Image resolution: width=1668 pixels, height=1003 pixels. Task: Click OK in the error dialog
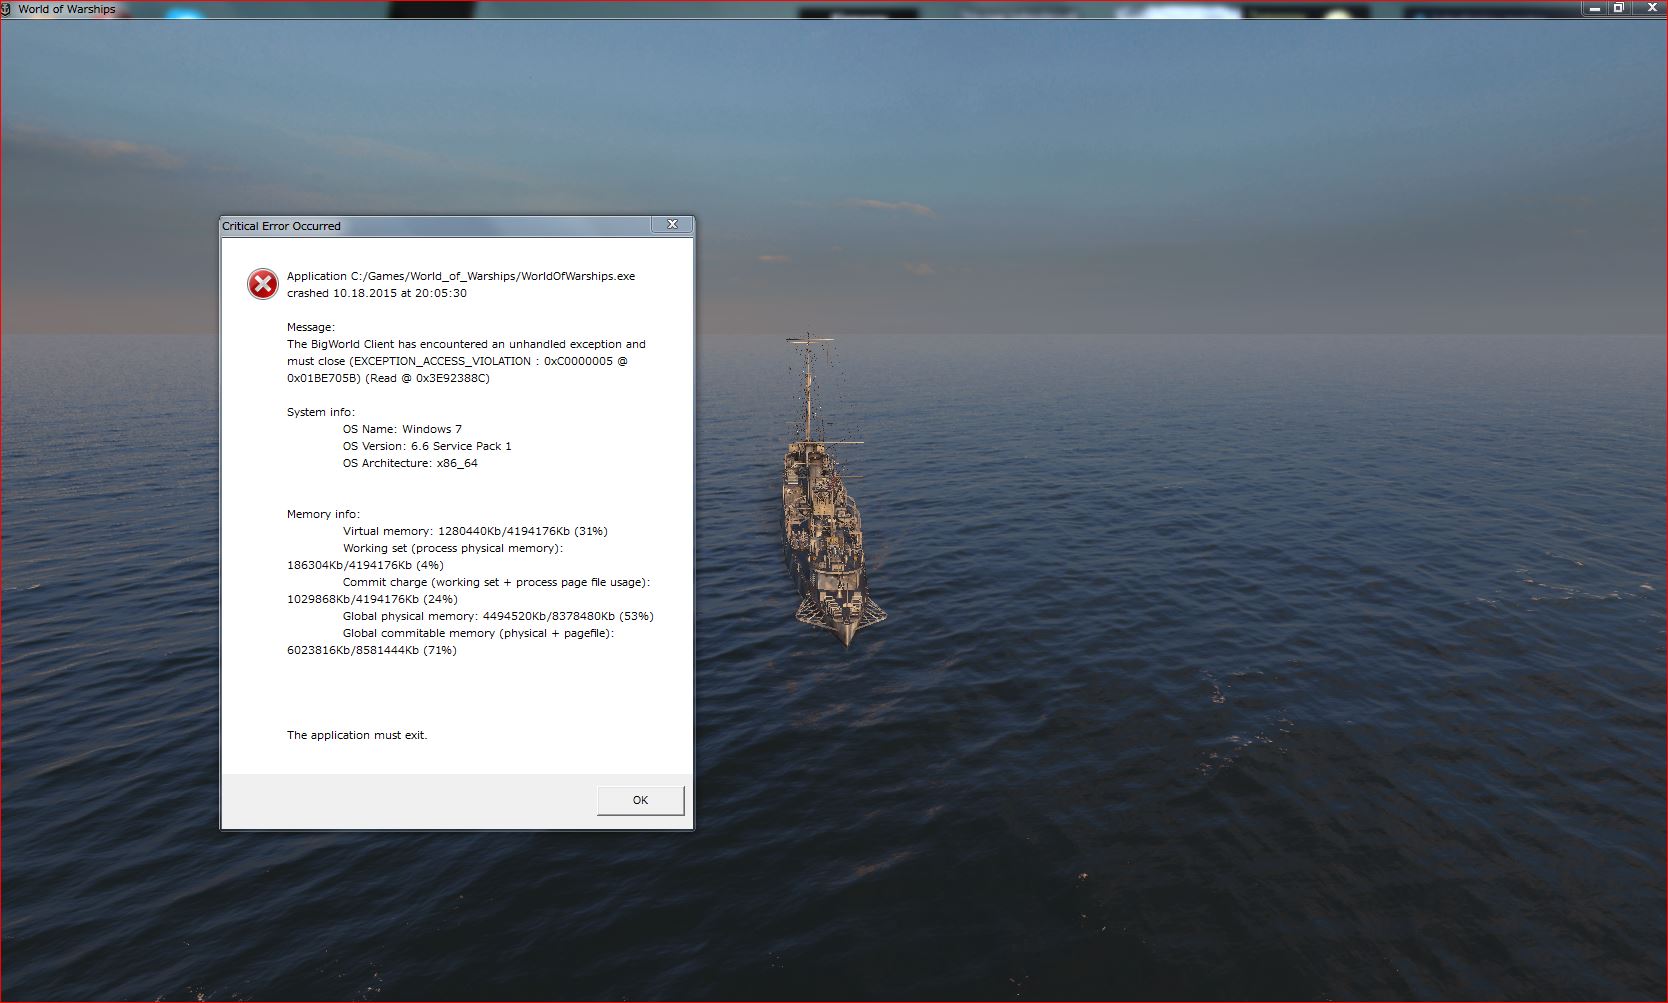pyautogui.click(x=640, y=800)
